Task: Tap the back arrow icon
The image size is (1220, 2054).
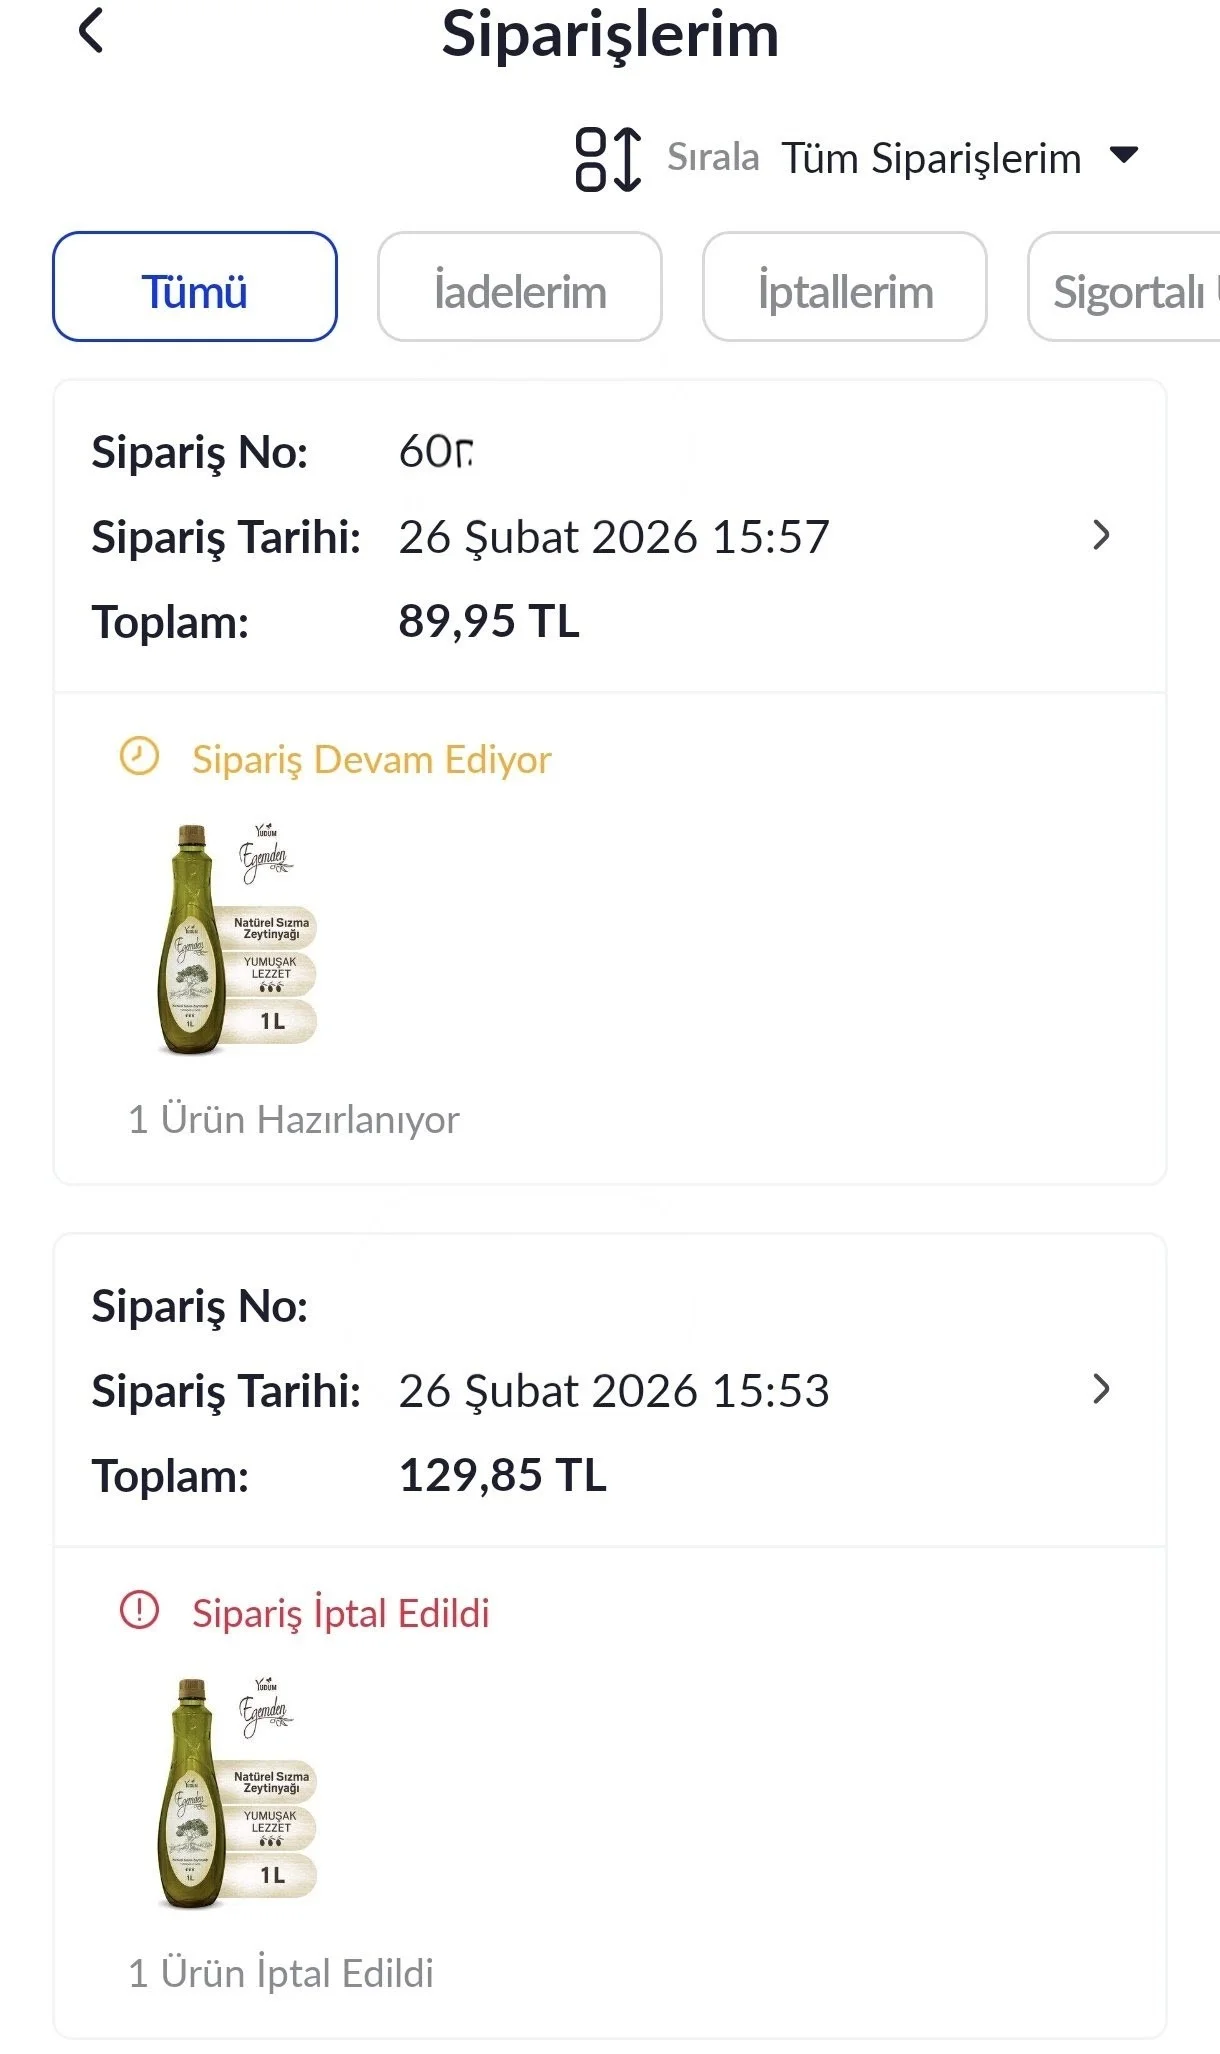Action: (x=91, y=31)
